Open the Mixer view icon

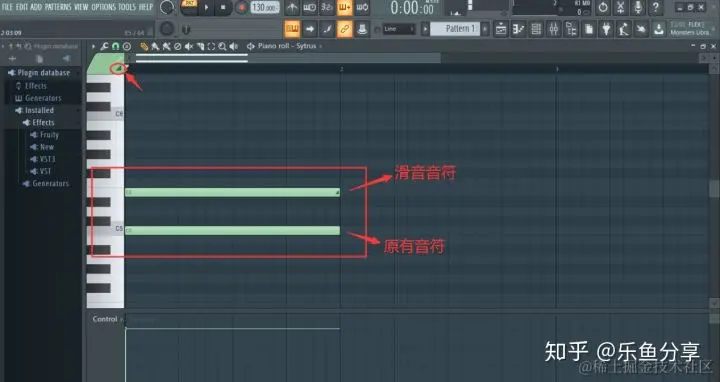553,29
